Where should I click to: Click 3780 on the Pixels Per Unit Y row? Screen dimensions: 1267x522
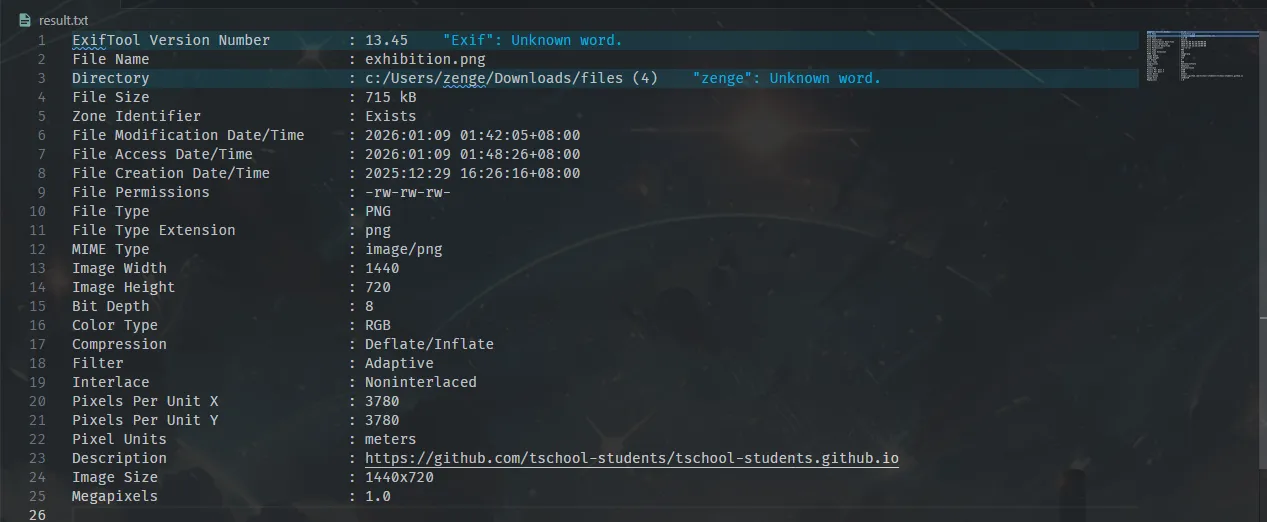[x=382, y=420]
